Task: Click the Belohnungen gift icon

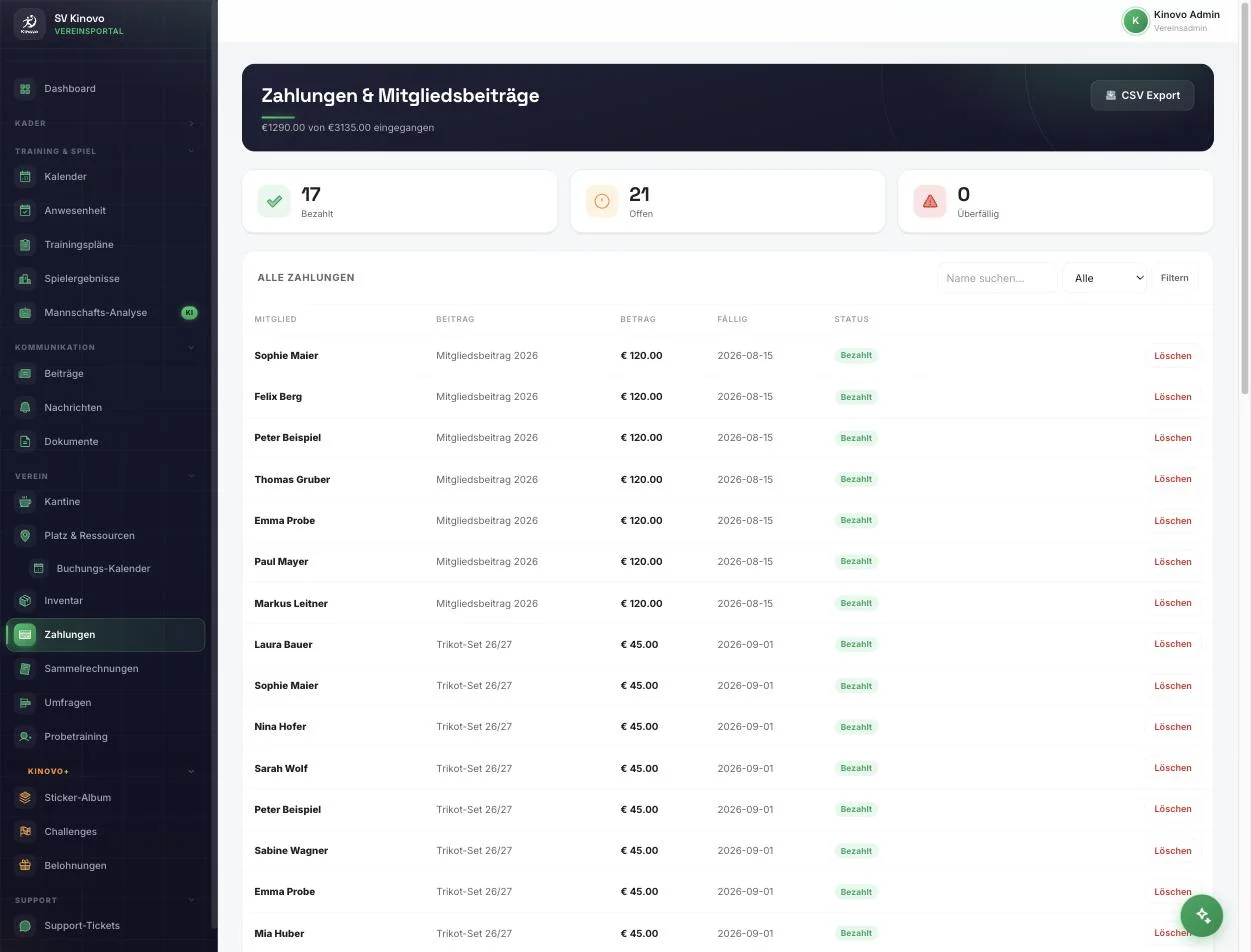Action: pos(25,866)
